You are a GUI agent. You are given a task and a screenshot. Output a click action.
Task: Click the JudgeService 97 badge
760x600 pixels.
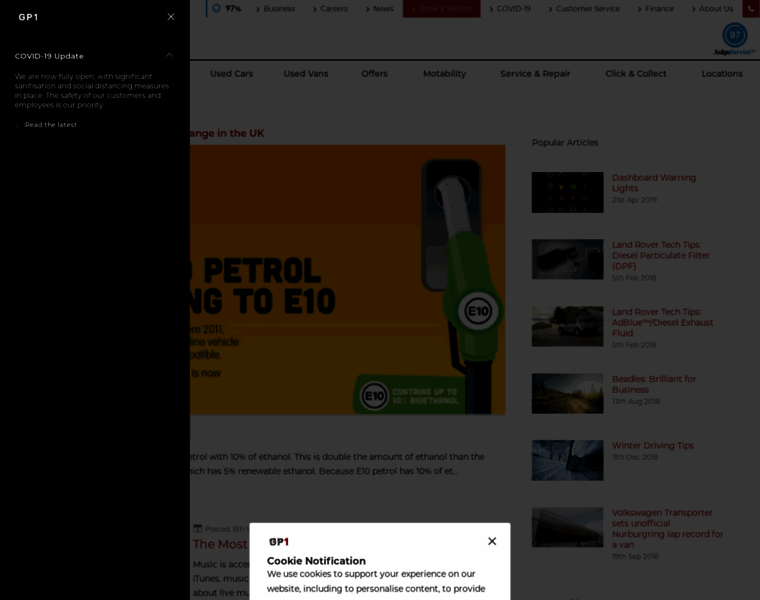point(734,39)
